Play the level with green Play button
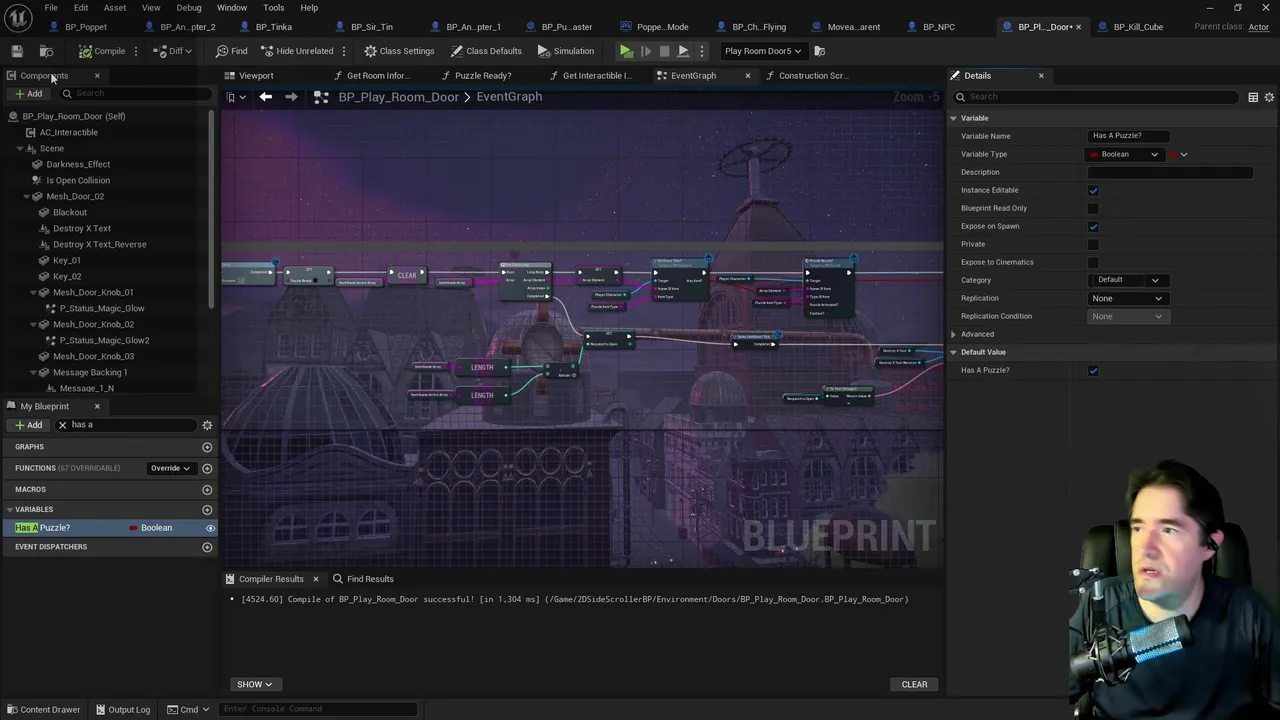Viewport: 1280px width, 720px height. point(626,51)
